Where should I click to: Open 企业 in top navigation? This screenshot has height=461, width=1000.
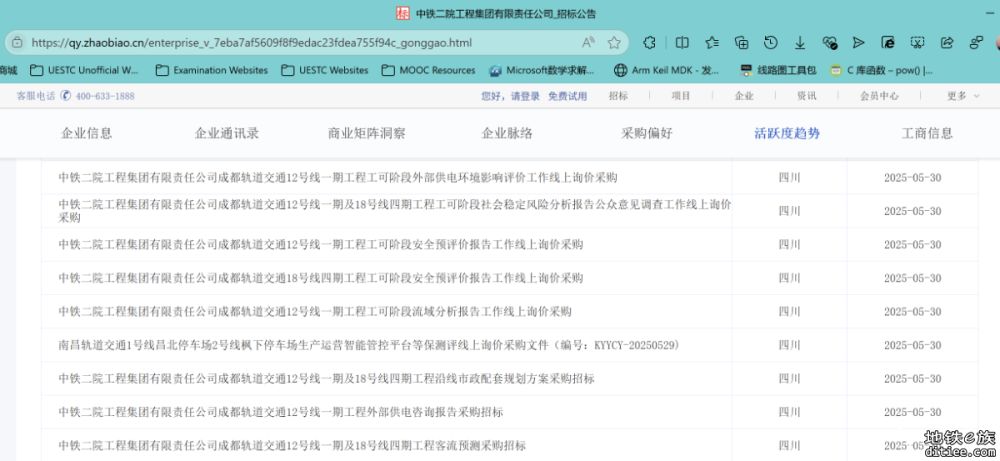(744, 96)
